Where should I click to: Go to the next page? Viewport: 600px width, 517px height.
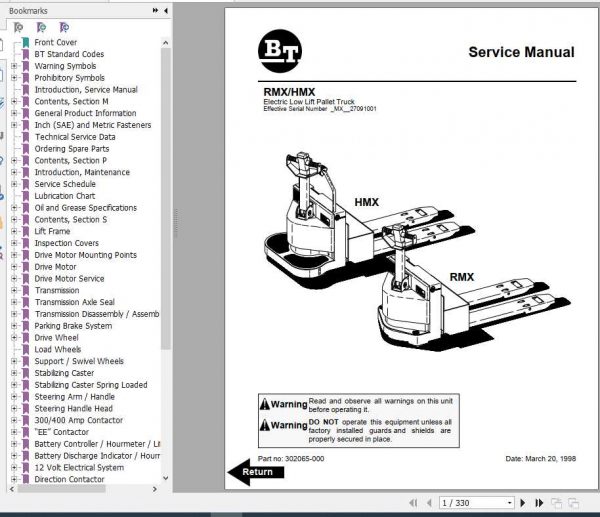point(523,503)
